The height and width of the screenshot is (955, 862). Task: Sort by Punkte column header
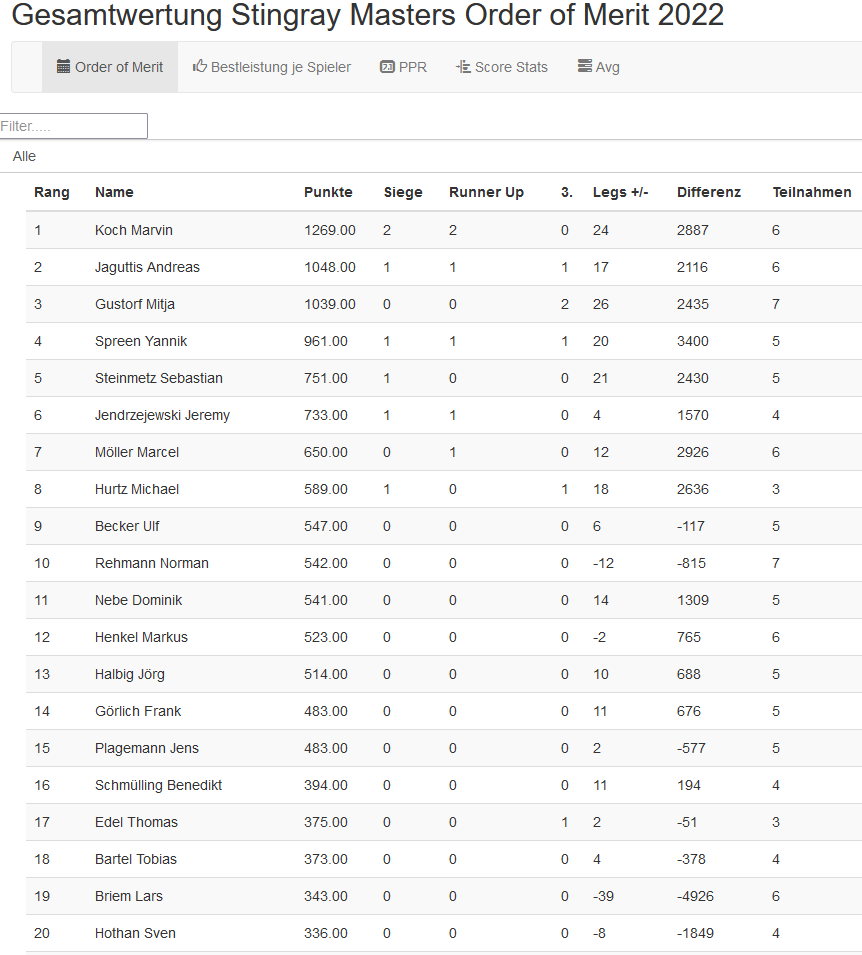(x=328, y=192)
